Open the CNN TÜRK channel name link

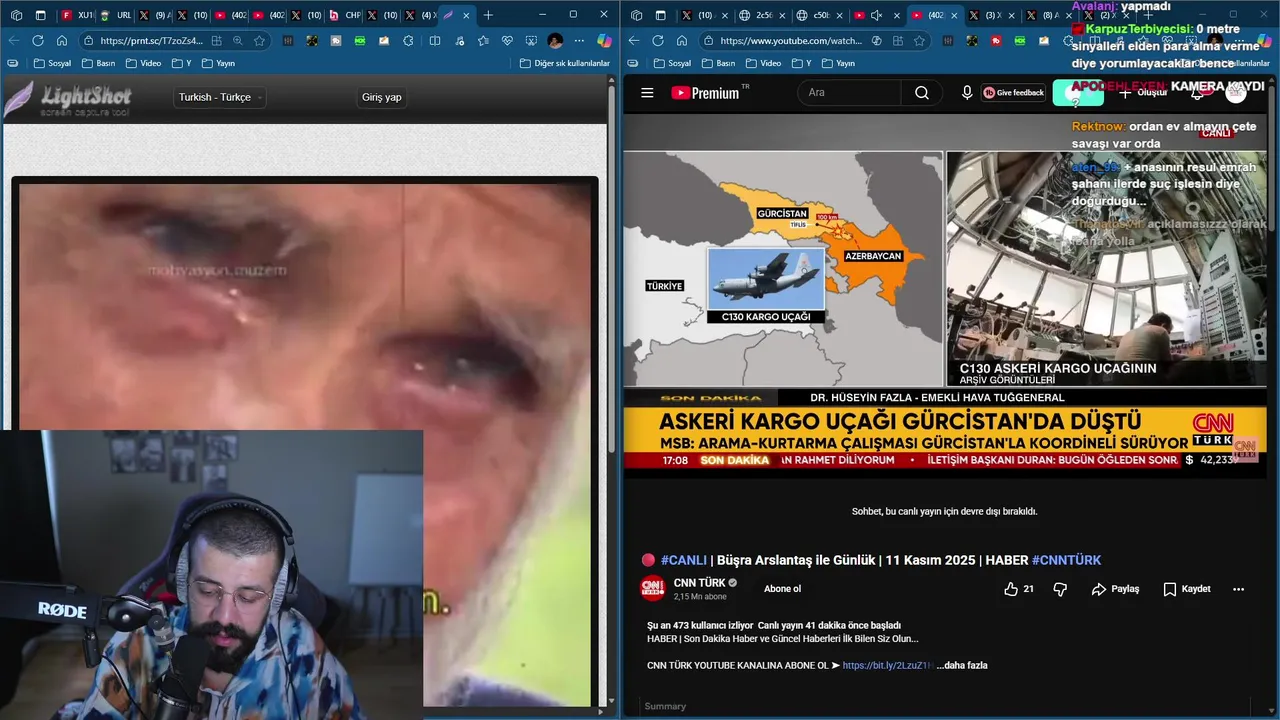coord(699,583)
